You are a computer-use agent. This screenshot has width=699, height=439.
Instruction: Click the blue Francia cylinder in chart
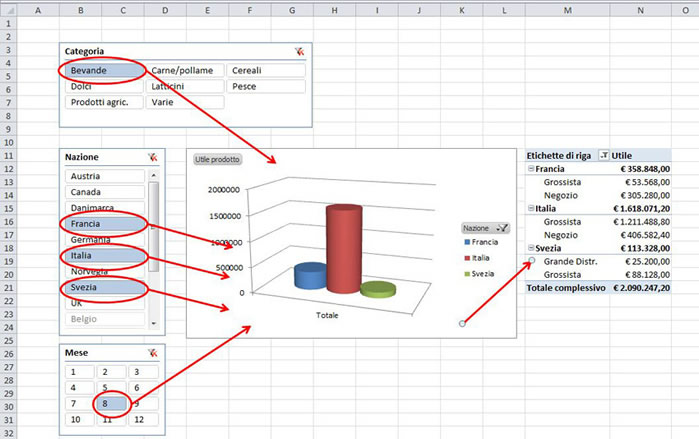pos(309,275)
